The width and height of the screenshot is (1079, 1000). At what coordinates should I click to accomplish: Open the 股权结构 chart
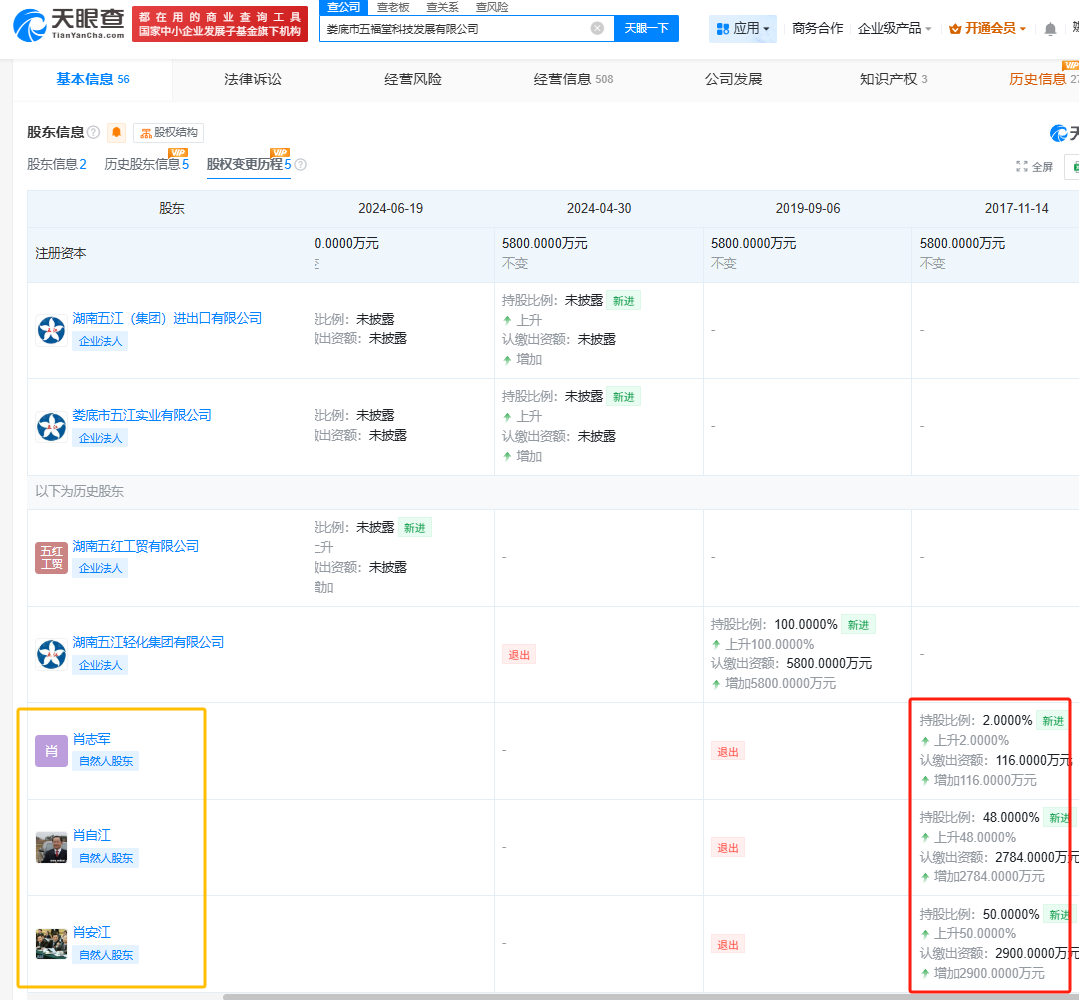pos(169,132)
